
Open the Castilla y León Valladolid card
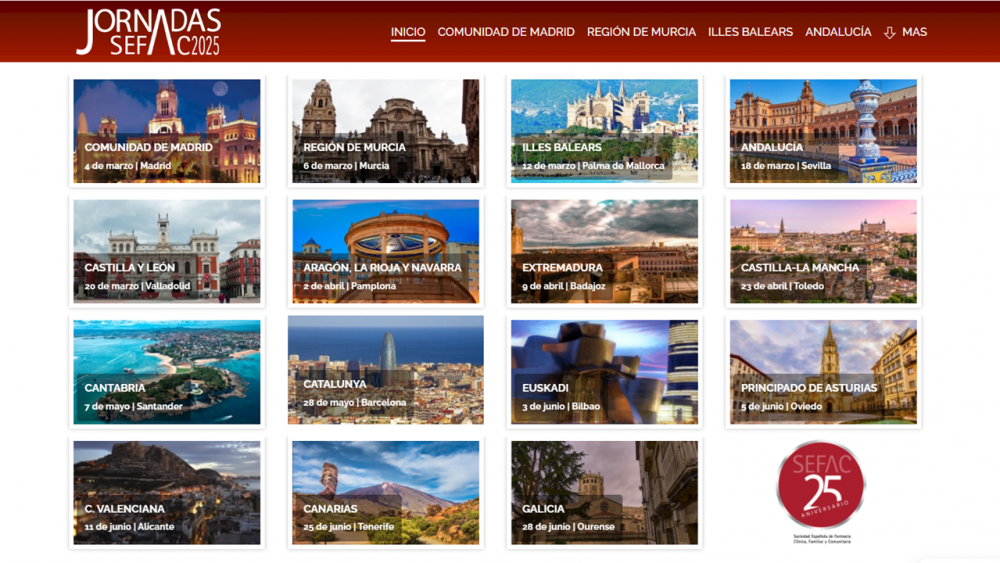coord(166,251)
